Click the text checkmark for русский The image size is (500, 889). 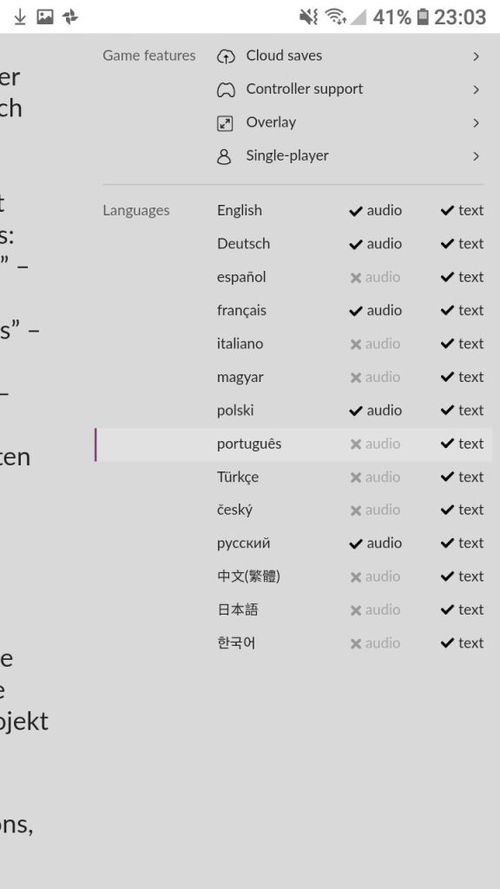tap(447, 544)
